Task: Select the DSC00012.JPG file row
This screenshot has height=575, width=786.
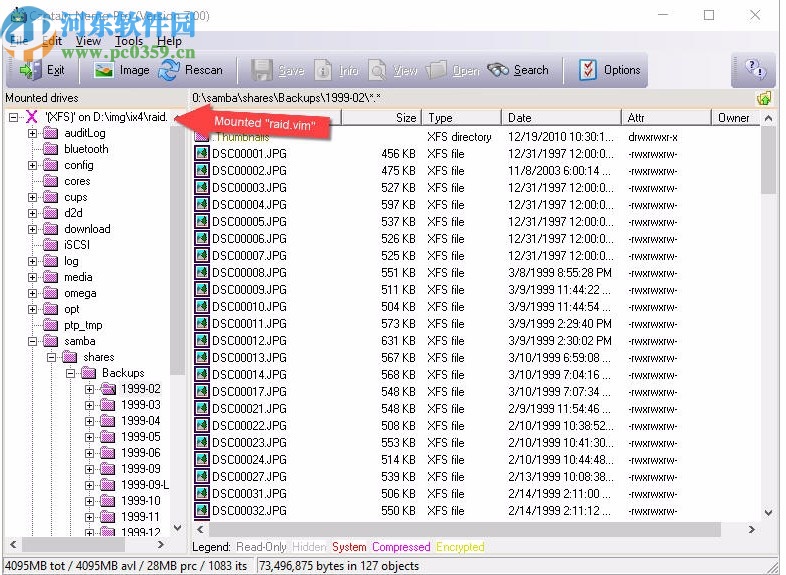Action: pos(249,340)
